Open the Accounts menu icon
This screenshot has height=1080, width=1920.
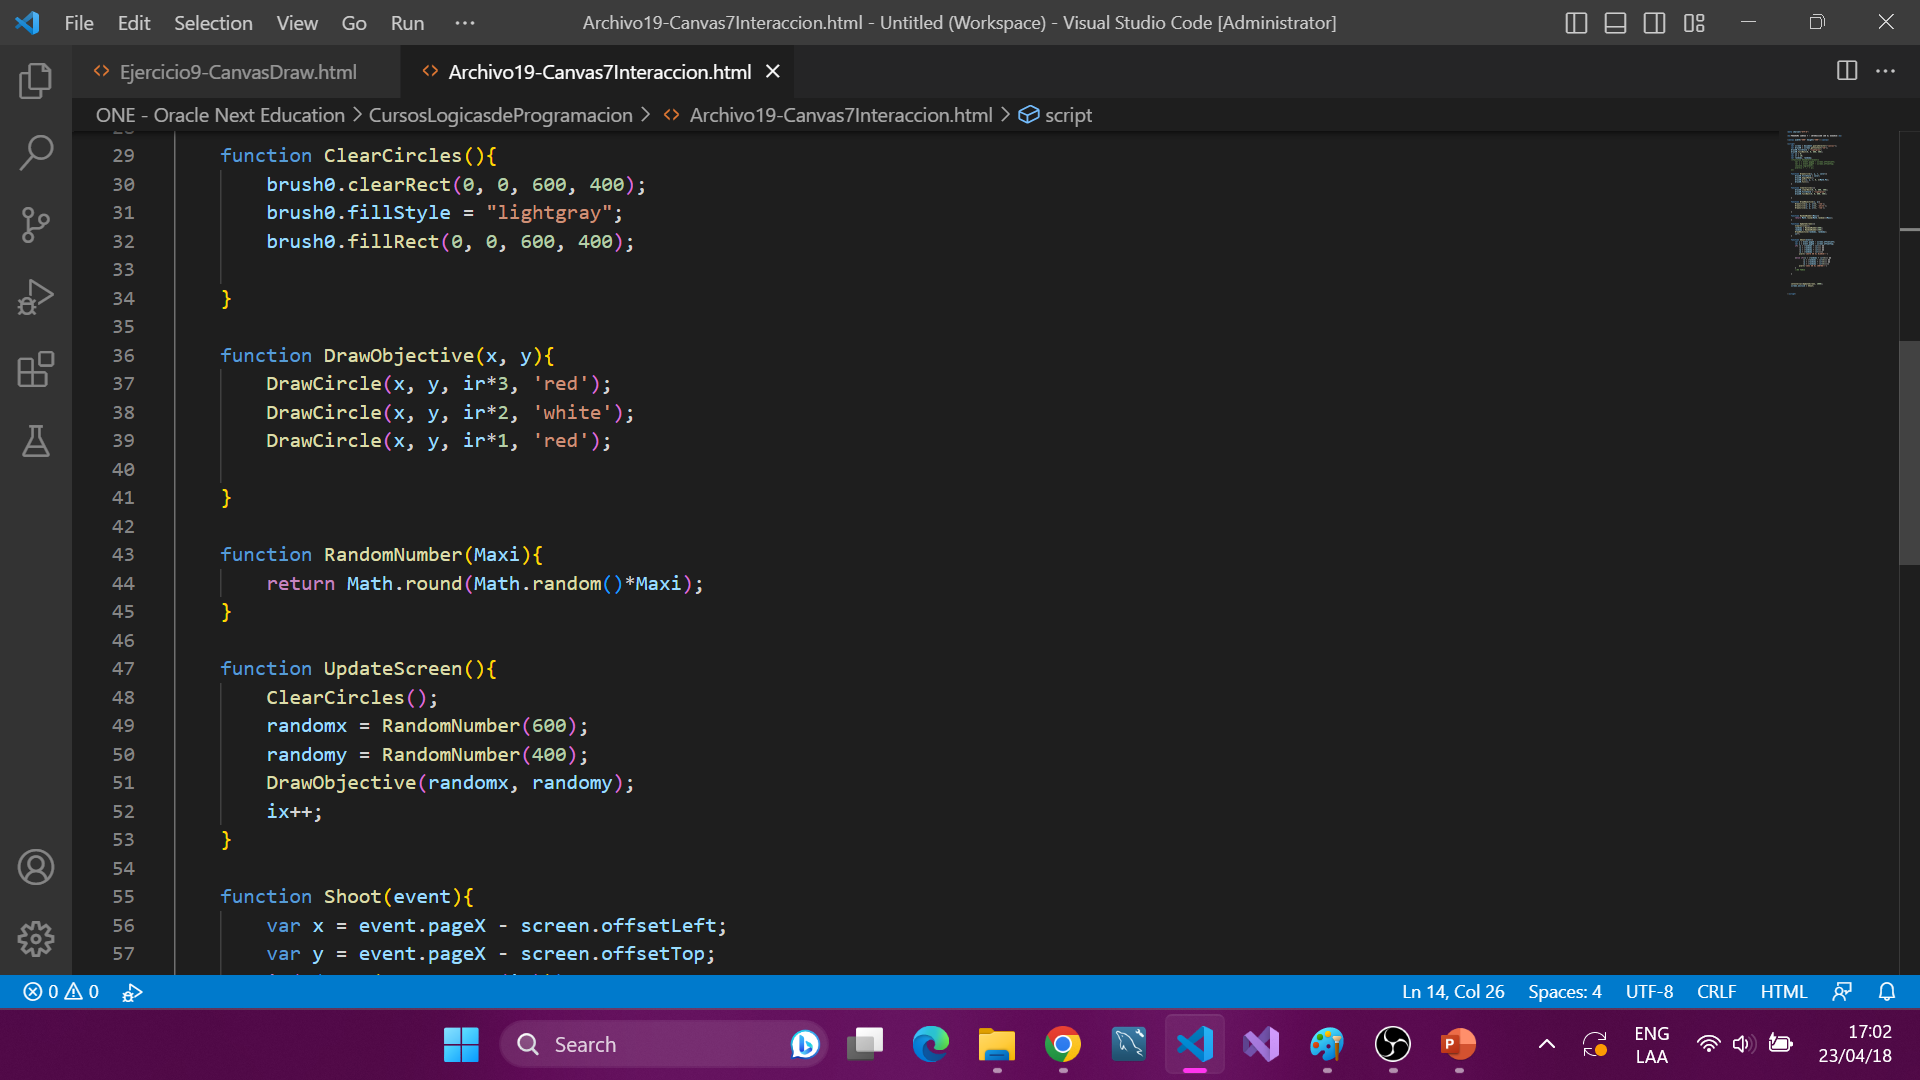[36, 867]
